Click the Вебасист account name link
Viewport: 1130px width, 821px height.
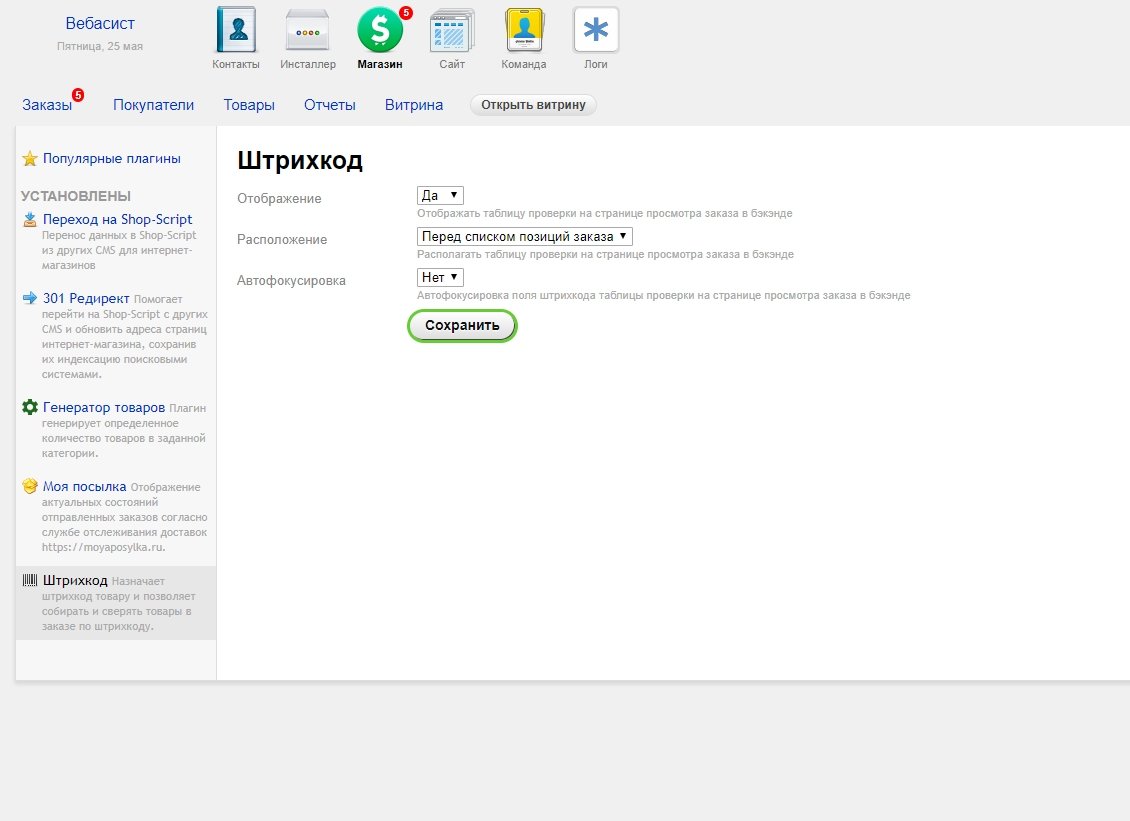point(100,24)
